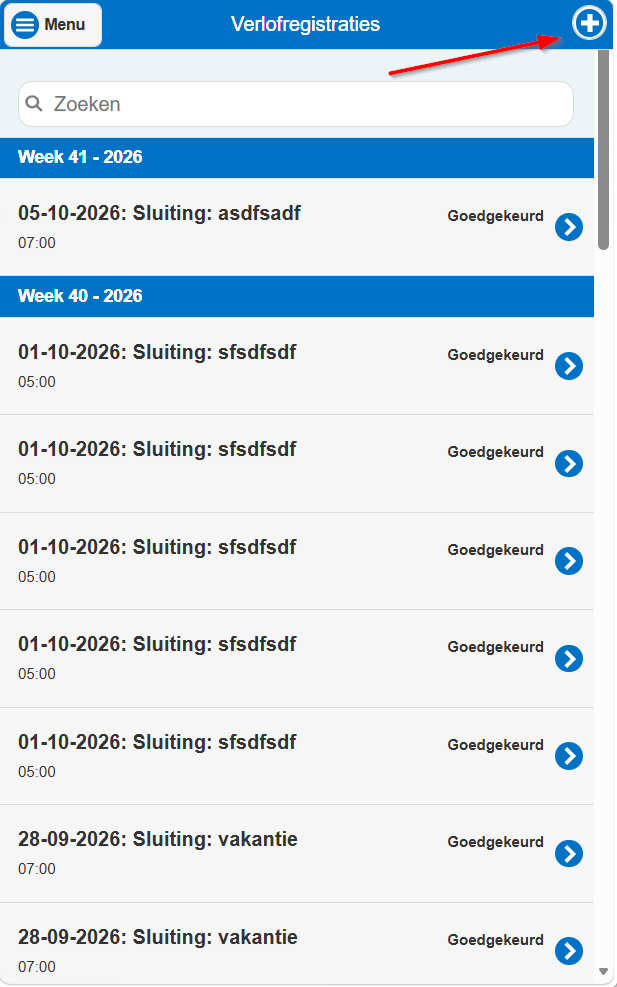Open first 28-09-2026: Sluiting: vakantie item
Viewport: 617px width, 987px height.
(x=297, y=854)
